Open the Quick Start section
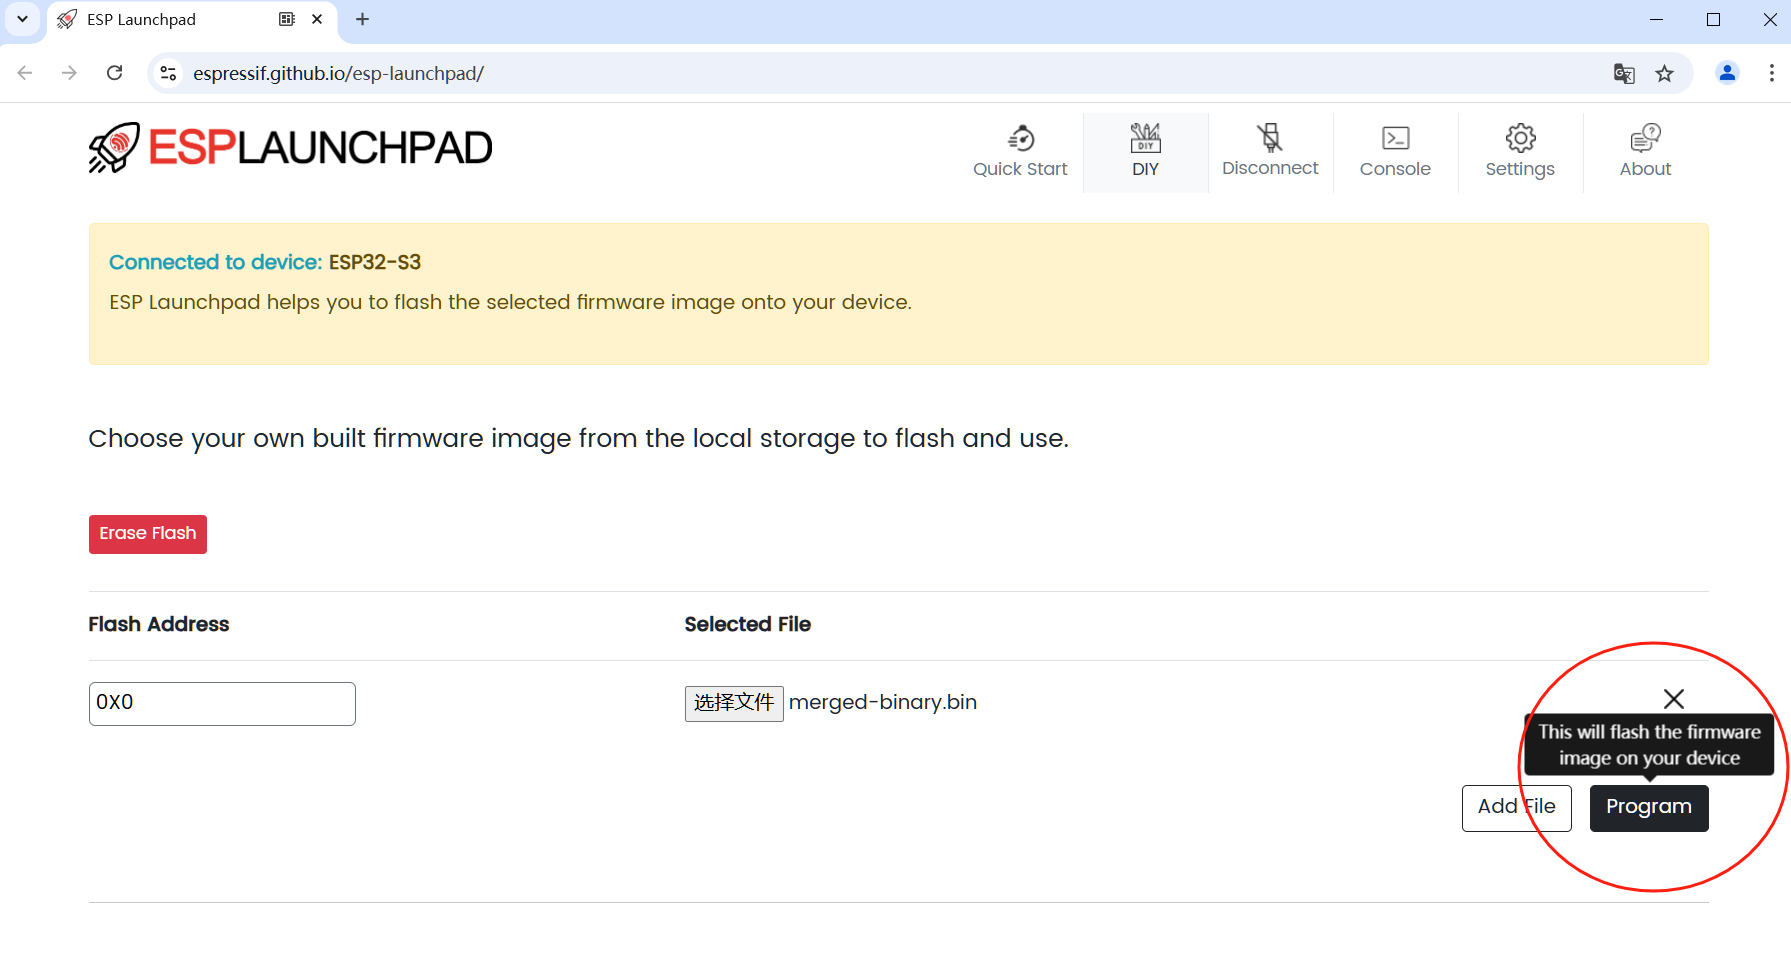The height and width of the screenshot is (979, 1791). (1020, 152)
